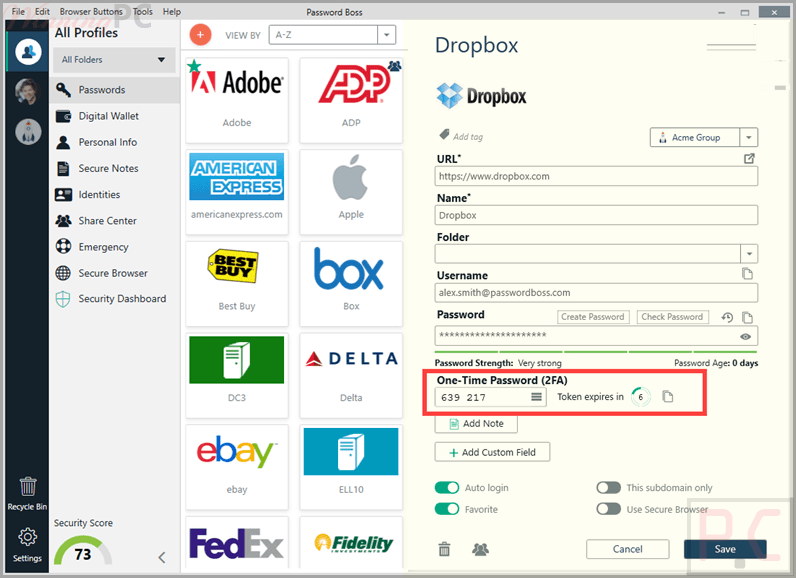Viewport: 796px width, 578px height.
Task: Open Secure Browser section
Action: (x=115, y=273)
